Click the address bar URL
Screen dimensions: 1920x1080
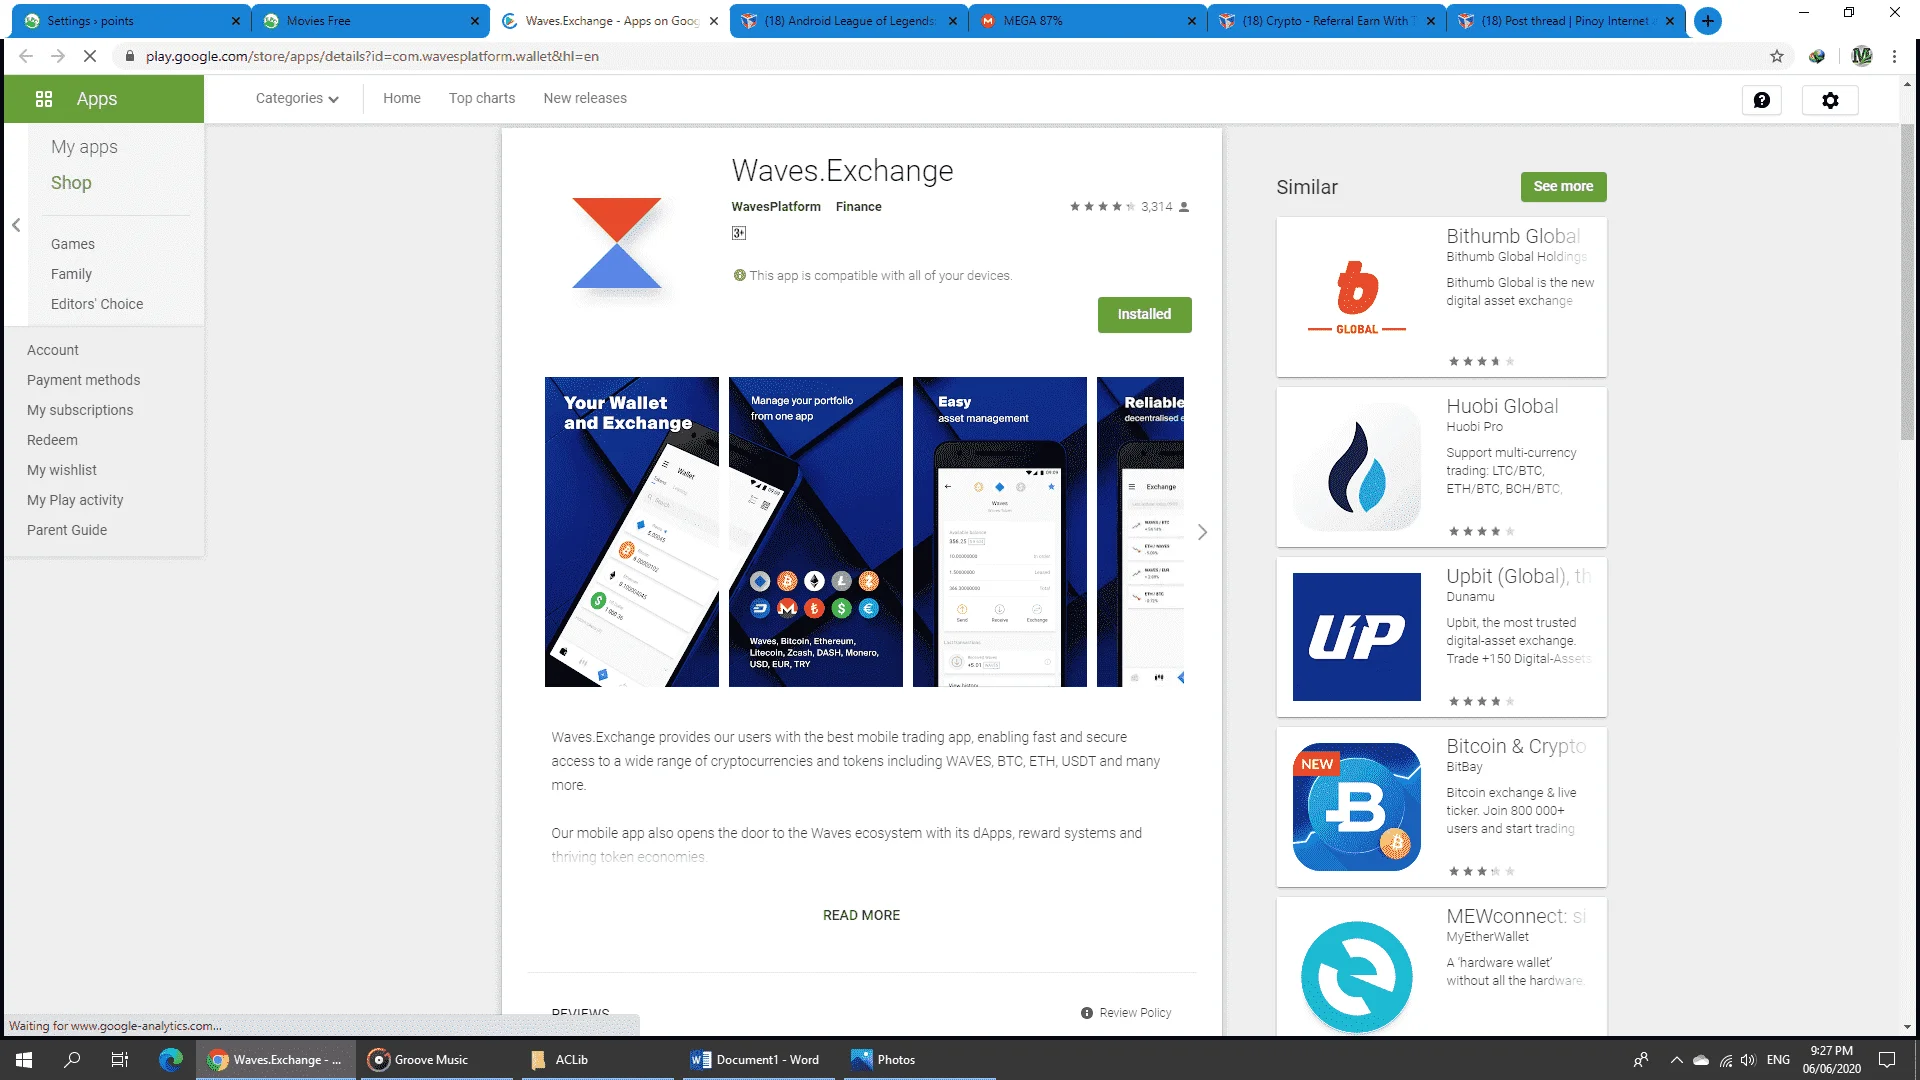[x=372, y=56]
